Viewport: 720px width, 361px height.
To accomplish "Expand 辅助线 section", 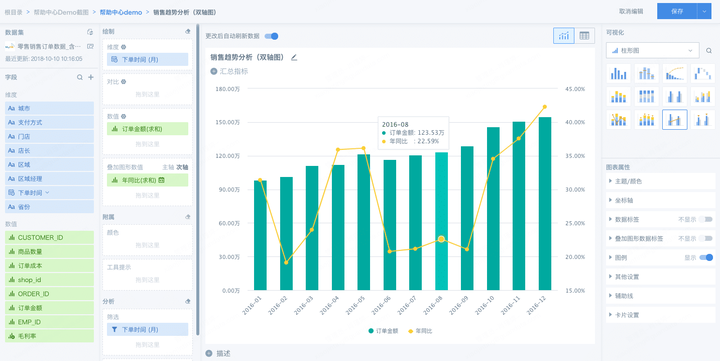I will [660, 296].
